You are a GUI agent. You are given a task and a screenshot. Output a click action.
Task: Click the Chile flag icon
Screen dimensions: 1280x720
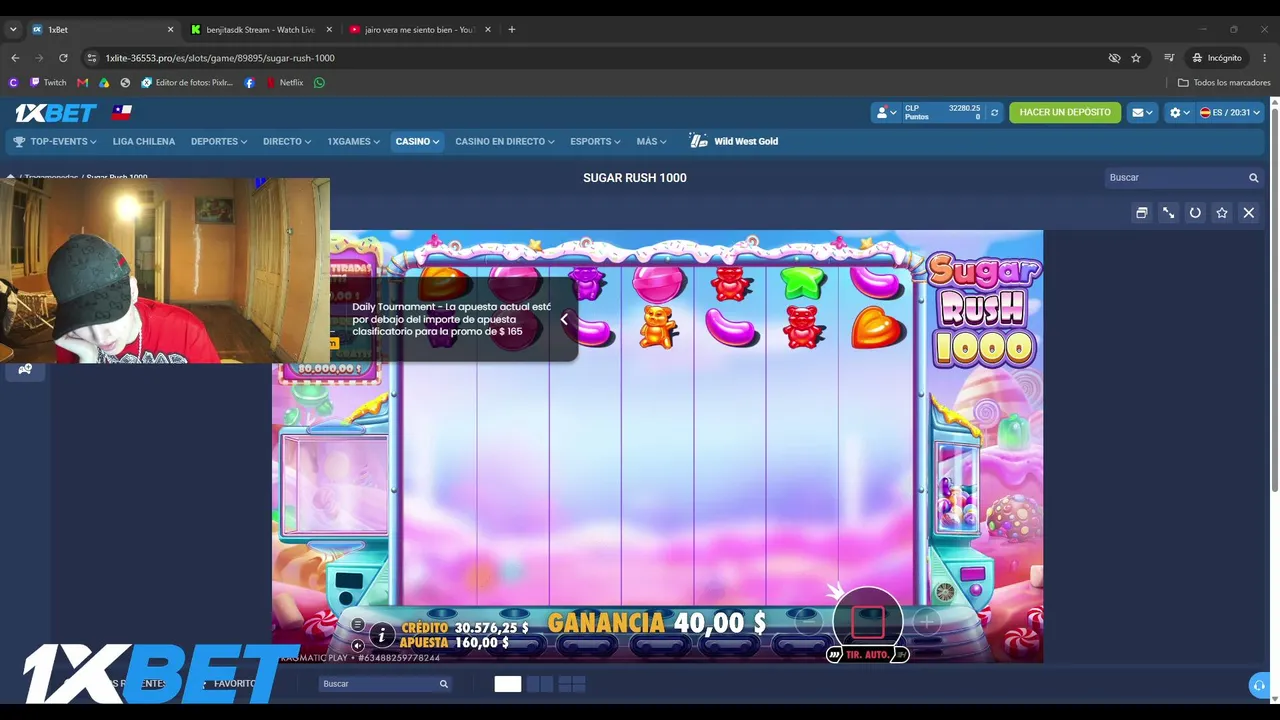(x=122, y=112)
